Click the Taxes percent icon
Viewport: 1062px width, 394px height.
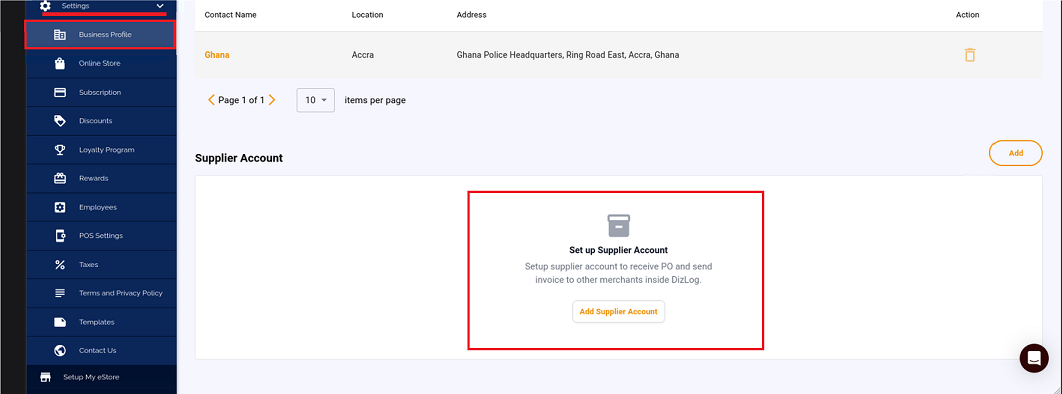click(60, 265)
